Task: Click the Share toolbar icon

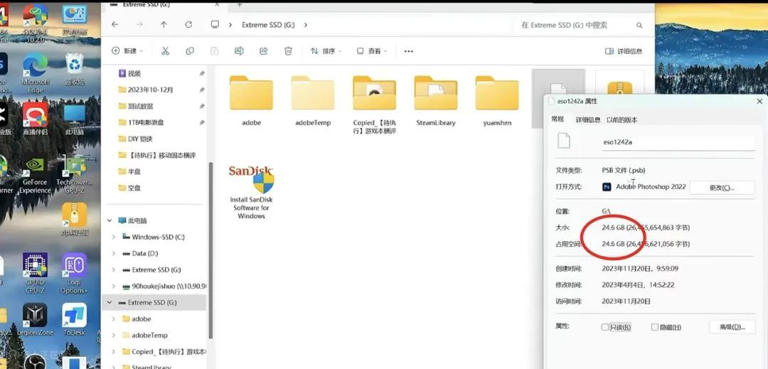Action: click(x=264, y=51)
